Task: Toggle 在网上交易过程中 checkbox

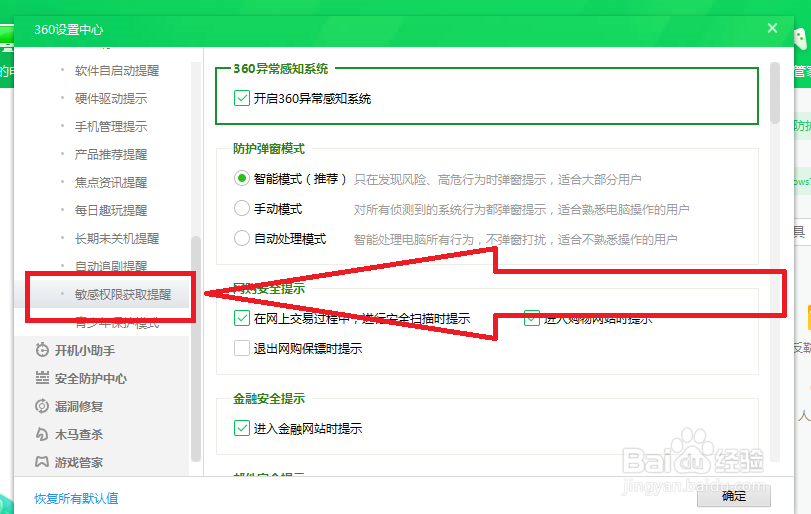Action: [x=242, y=318]
